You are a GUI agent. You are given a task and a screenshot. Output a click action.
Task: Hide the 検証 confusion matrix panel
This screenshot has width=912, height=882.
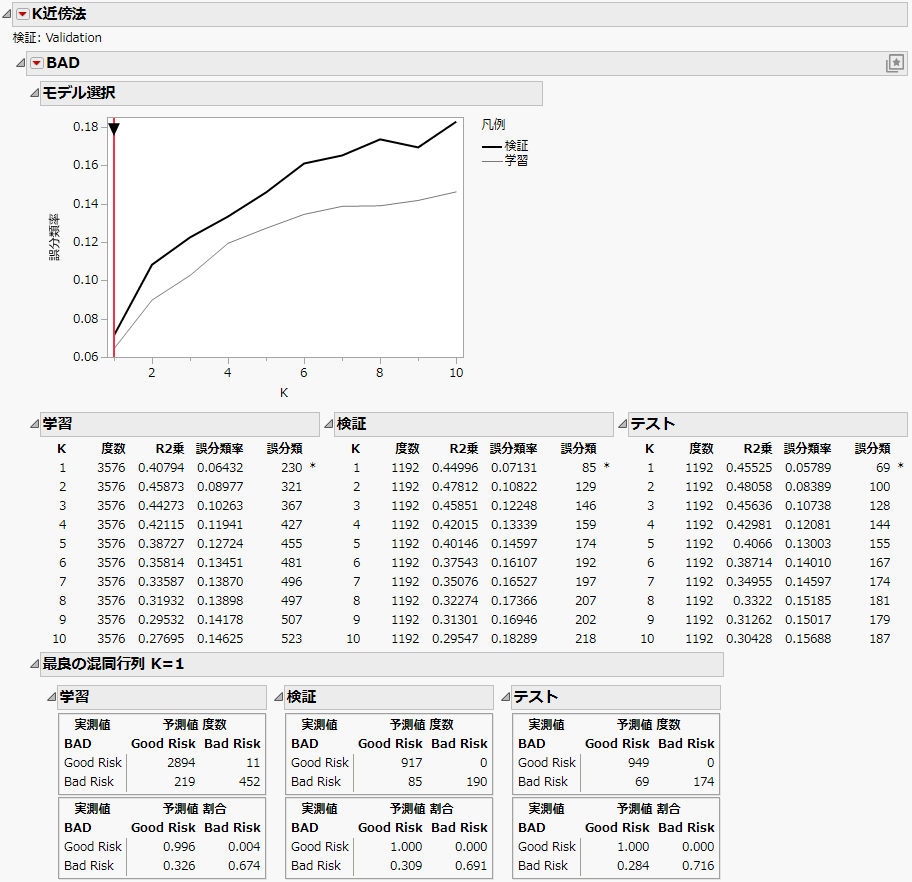pyautogui.click(x=277, y=697)
